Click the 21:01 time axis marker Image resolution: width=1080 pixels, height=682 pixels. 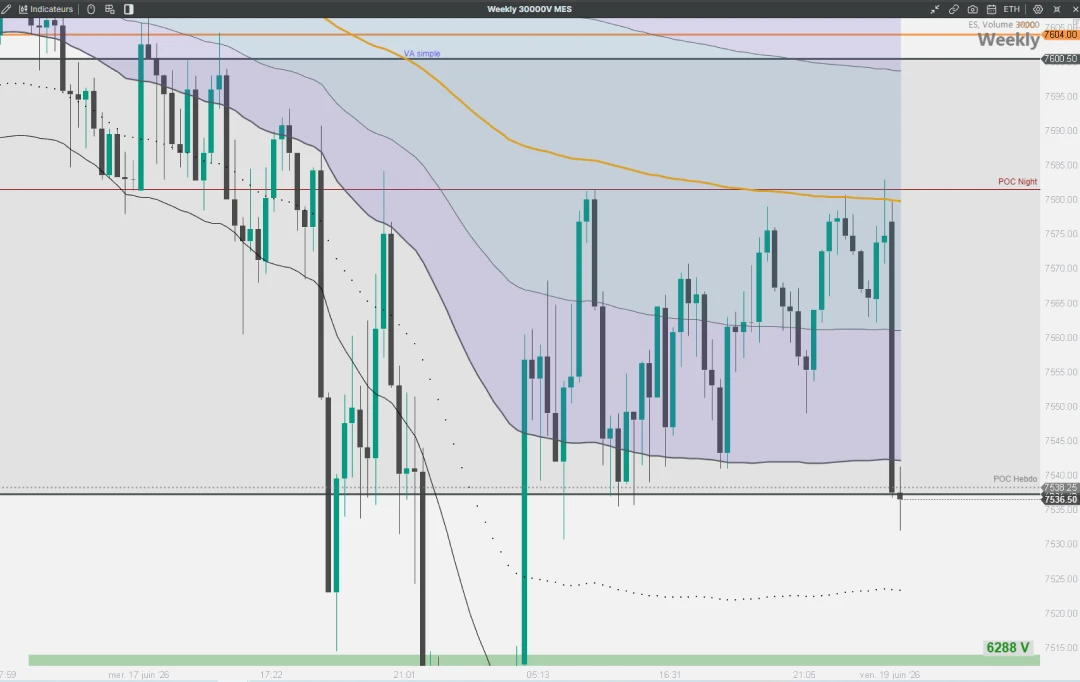pyautogui.click(x=404, y=674)
